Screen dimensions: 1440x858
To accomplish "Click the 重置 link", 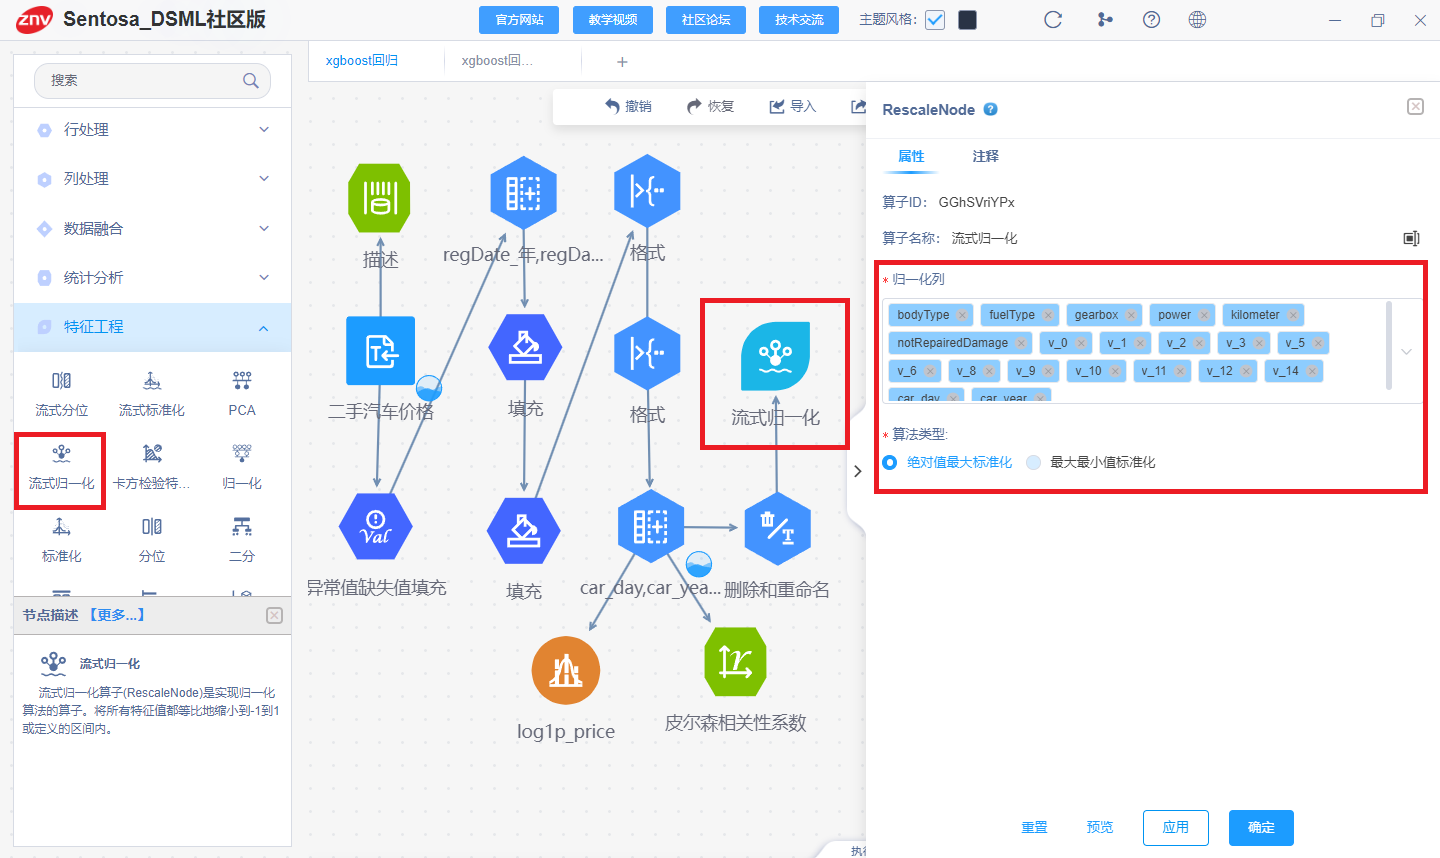I will [1034, 828].
